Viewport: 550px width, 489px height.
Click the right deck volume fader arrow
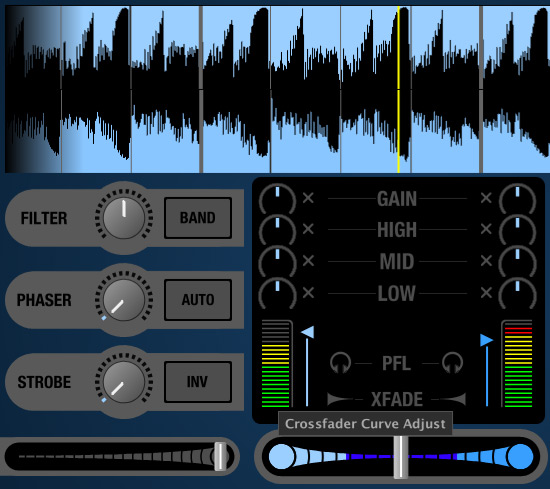click(487, 340)
